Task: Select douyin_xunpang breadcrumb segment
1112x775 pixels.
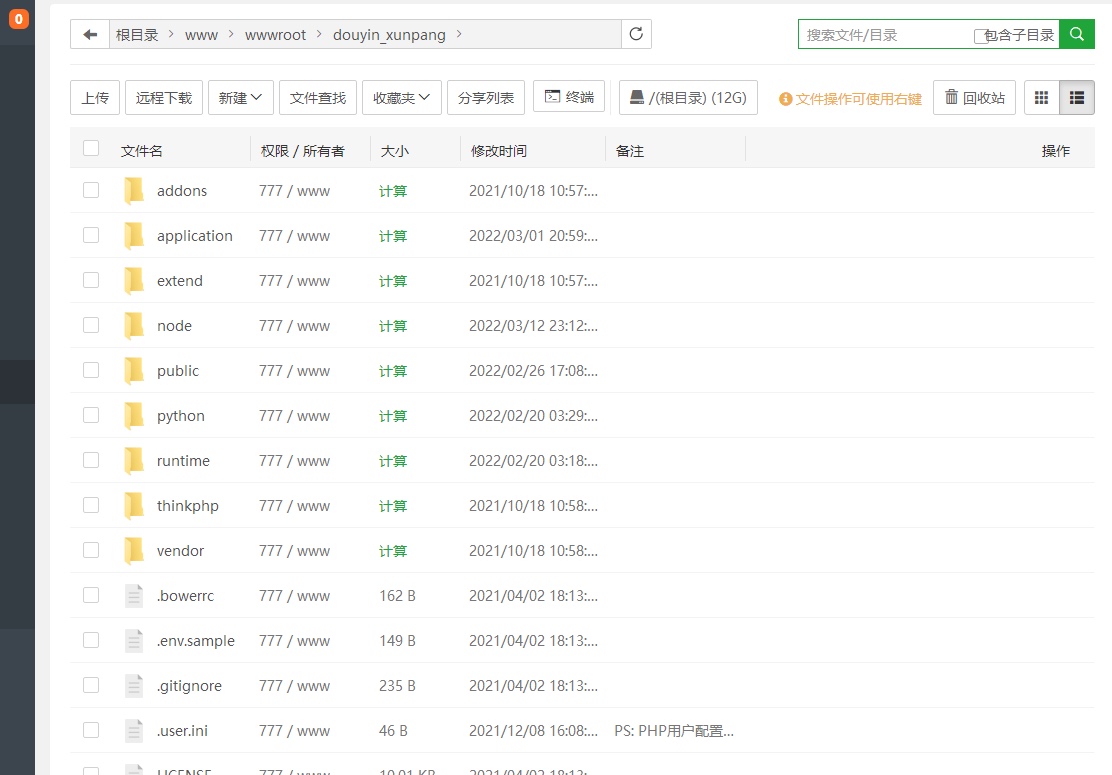Action: pos(389,35)
